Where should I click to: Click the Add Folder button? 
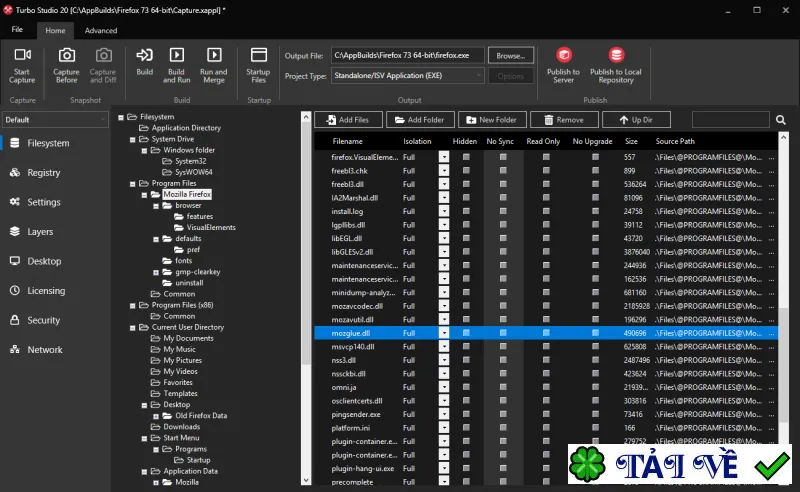pyautogui.click(x=420, y=120)
